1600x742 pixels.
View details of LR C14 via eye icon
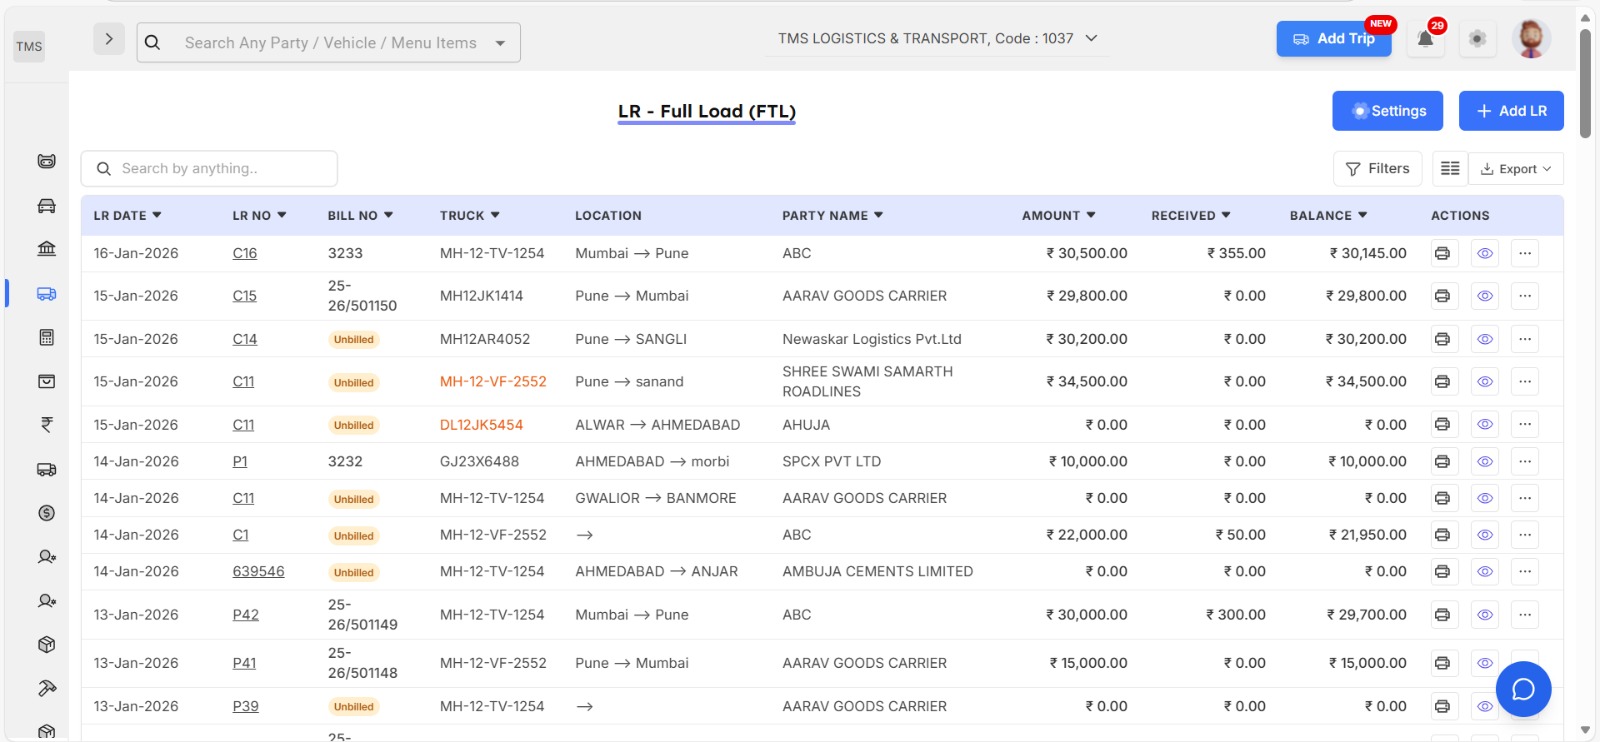(1485, 340)
